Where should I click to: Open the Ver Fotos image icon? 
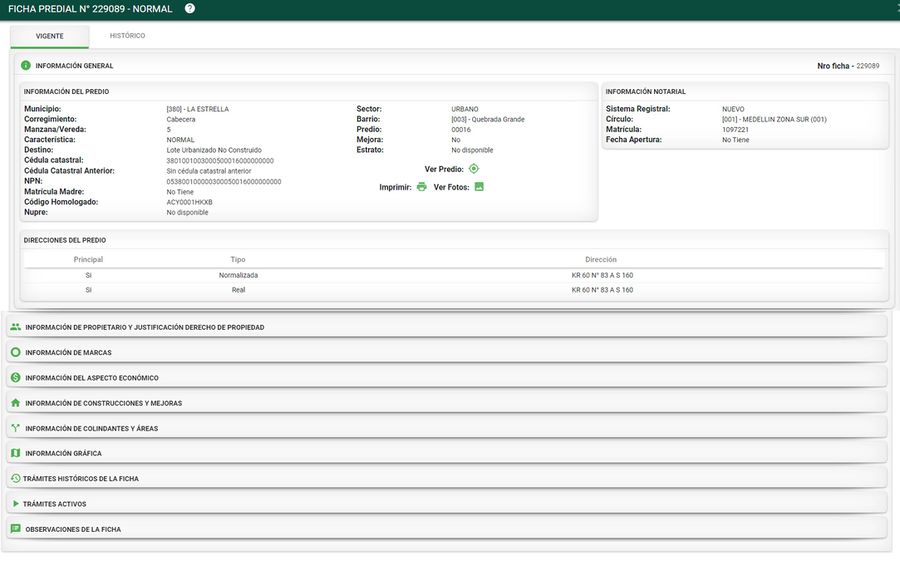479,187
